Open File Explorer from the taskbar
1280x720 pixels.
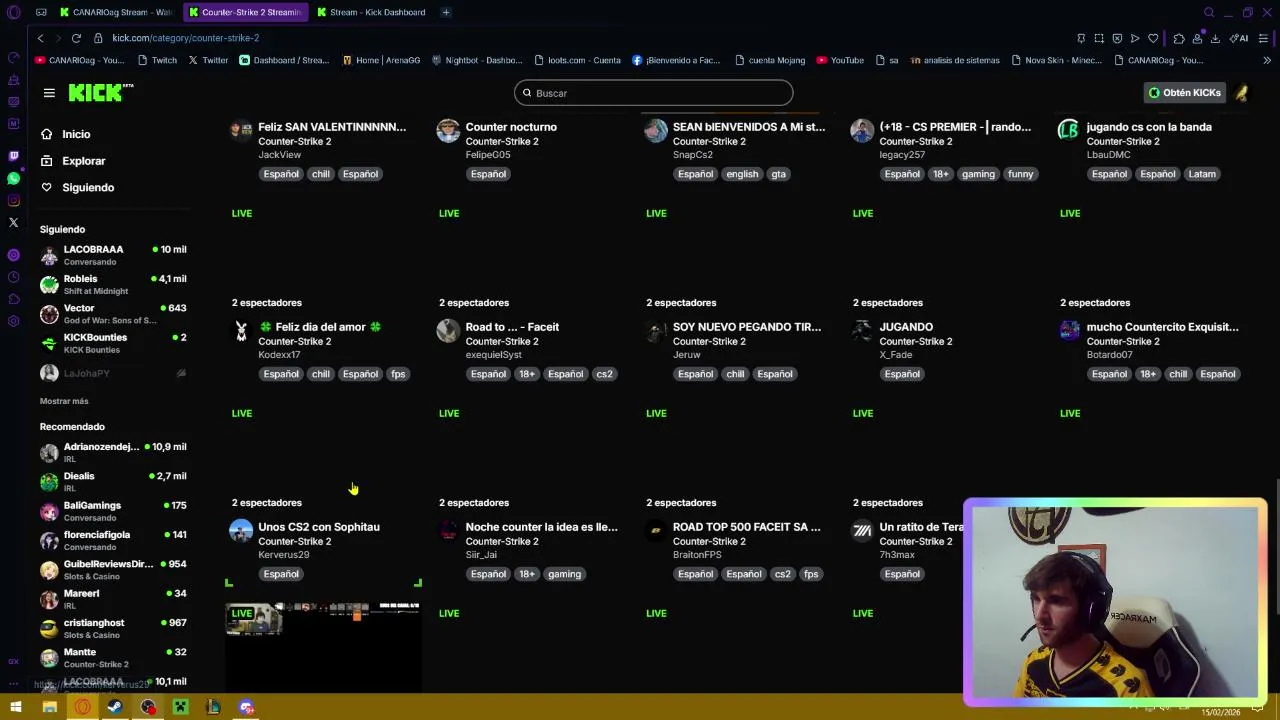pos(49,707)
